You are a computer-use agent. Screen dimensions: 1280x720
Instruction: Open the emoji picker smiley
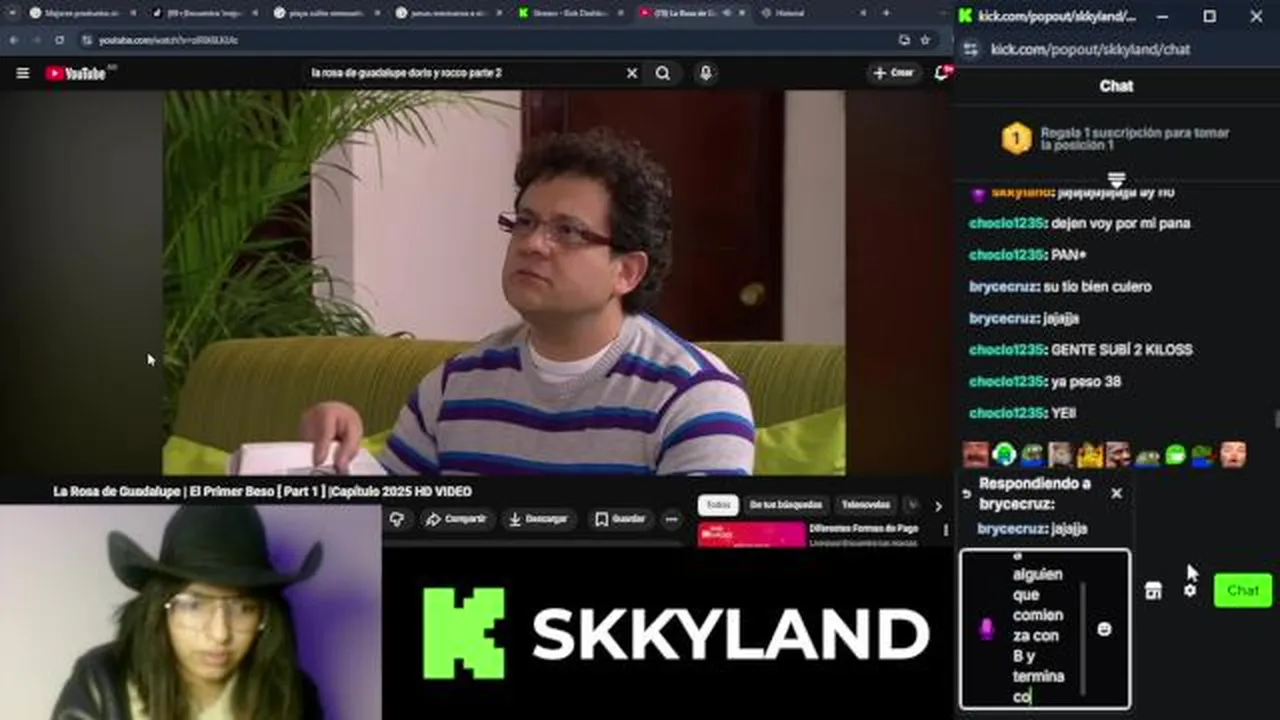coord(1104,629)
